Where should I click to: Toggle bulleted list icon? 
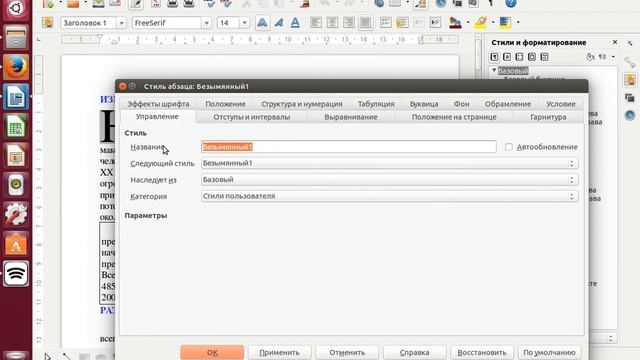point(402,22)
